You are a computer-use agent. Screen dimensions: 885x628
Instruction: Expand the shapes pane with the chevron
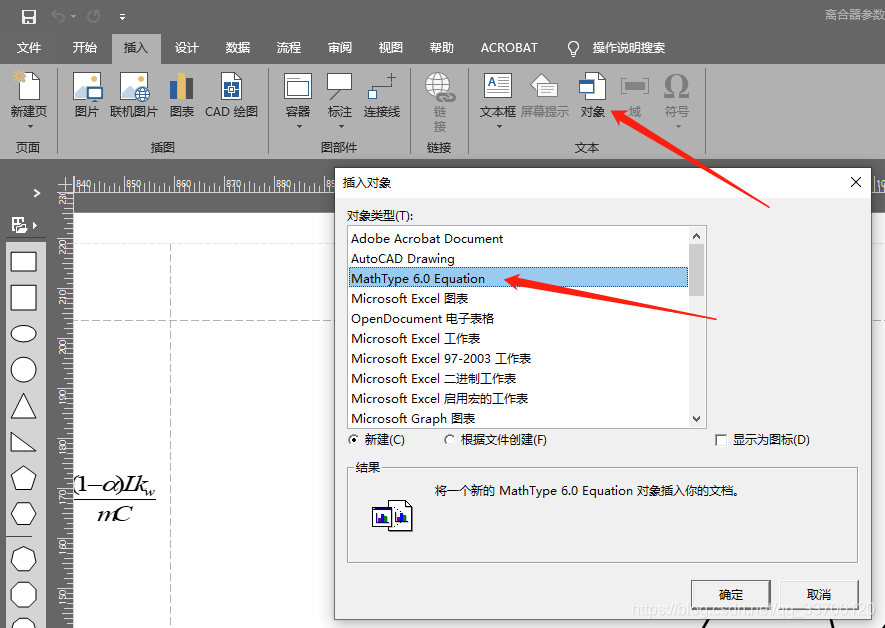click(37, 193)
